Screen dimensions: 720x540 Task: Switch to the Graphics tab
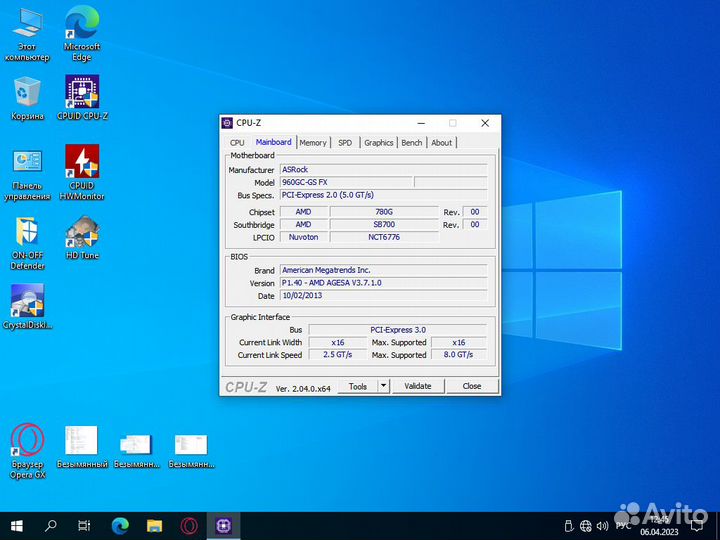379,143
